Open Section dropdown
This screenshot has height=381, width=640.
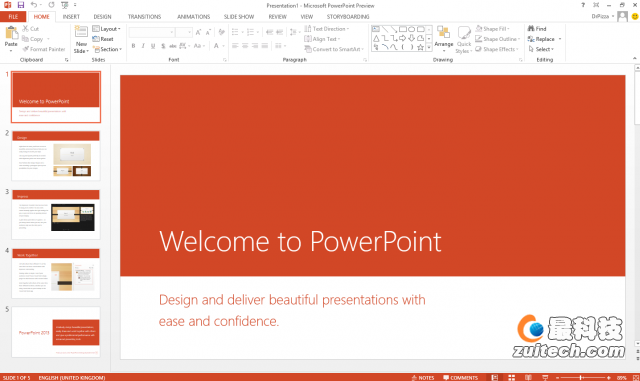point(107,49)
